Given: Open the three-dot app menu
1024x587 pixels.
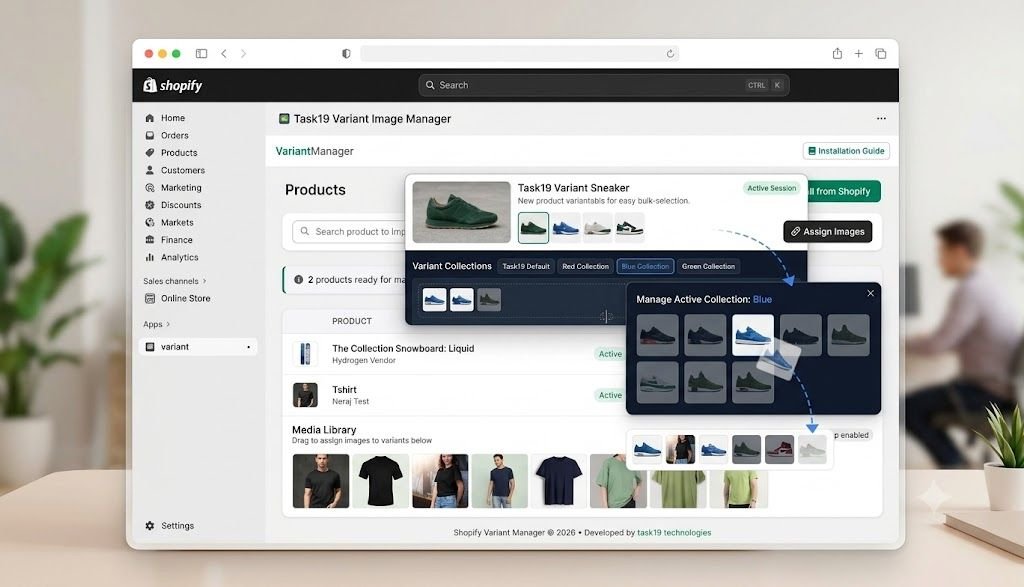Looking at the screenshot, I should [881, 118].
